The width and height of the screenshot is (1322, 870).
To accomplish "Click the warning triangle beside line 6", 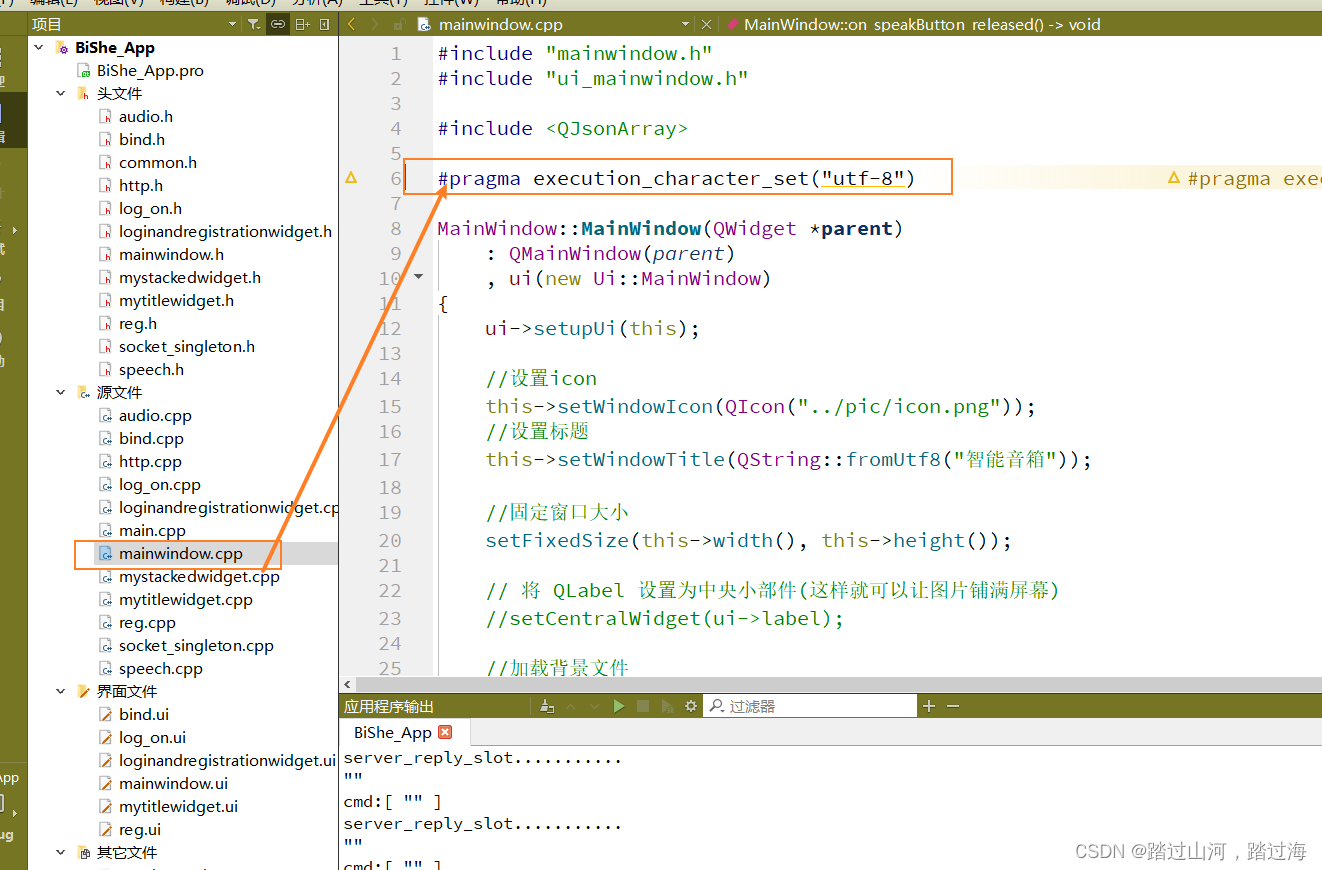I will (351, 178).
